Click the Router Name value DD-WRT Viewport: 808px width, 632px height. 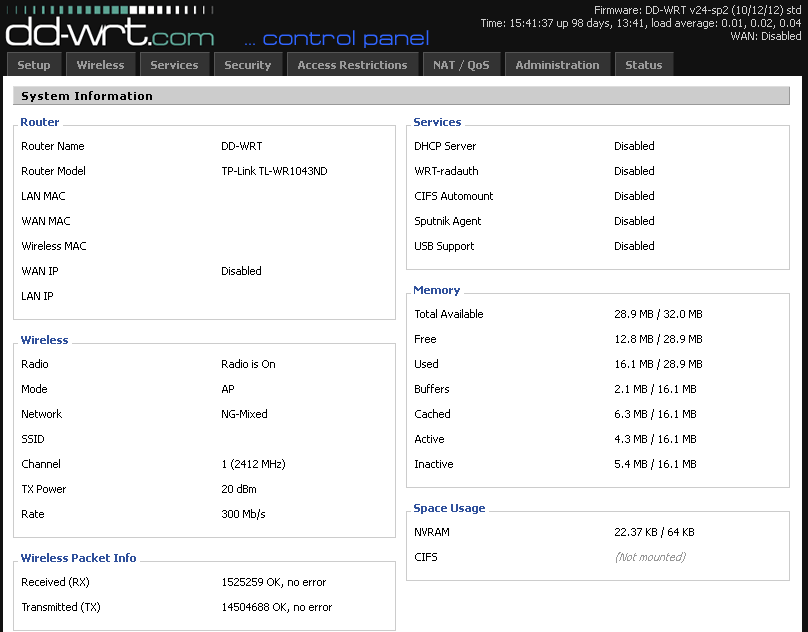coord(242,146)
